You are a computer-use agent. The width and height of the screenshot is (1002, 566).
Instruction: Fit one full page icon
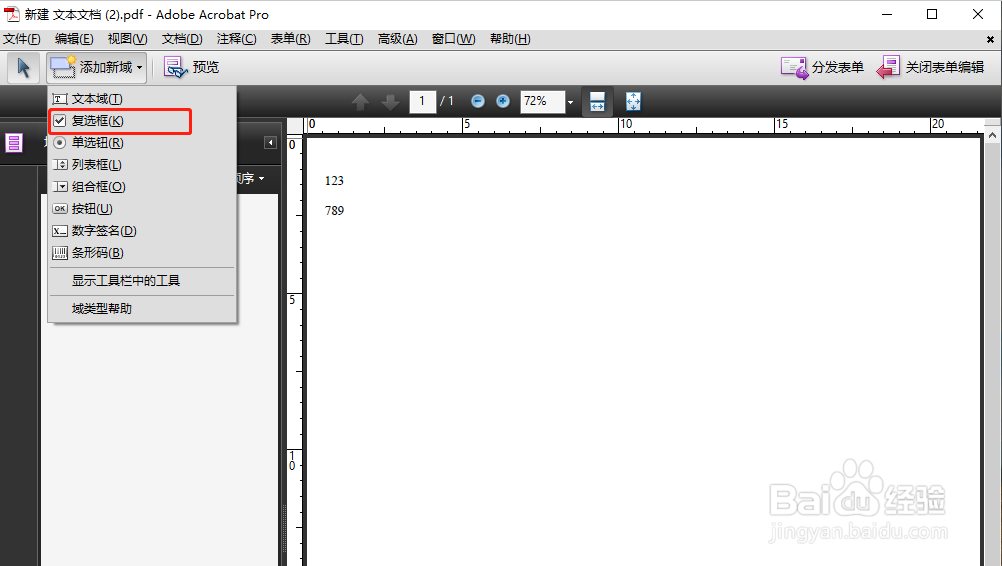[x=633, y=101]
